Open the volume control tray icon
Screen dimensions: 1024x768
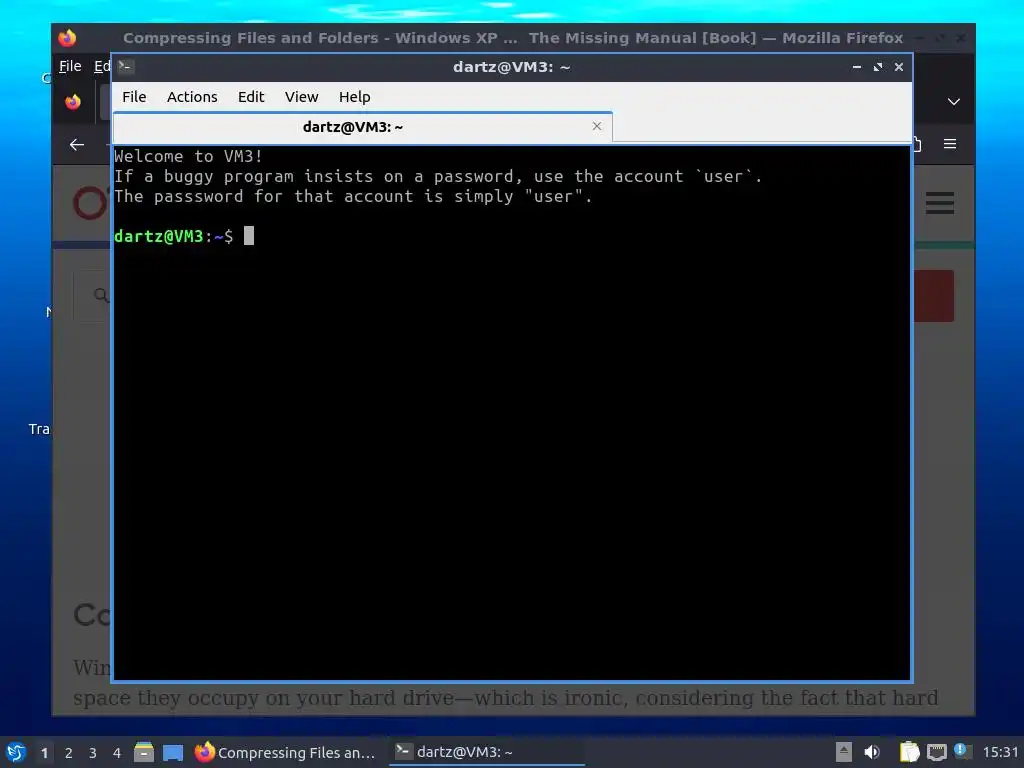coord(872,752)
